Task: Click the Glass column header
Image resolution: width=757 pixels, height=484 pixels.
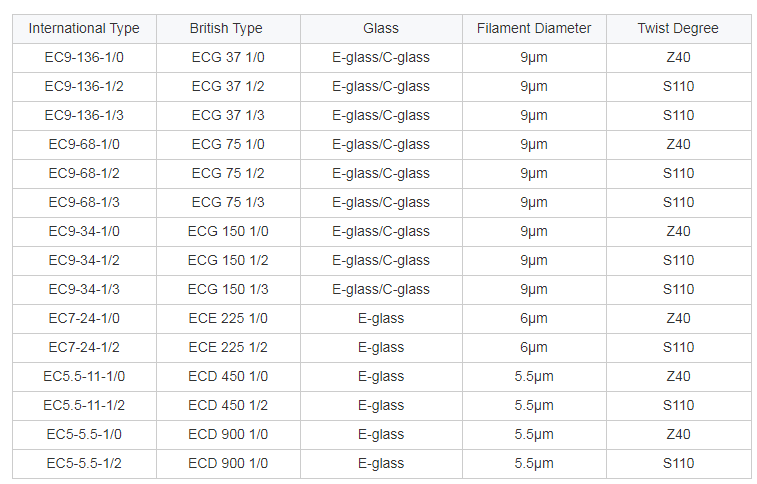Action: pos(381,28)
